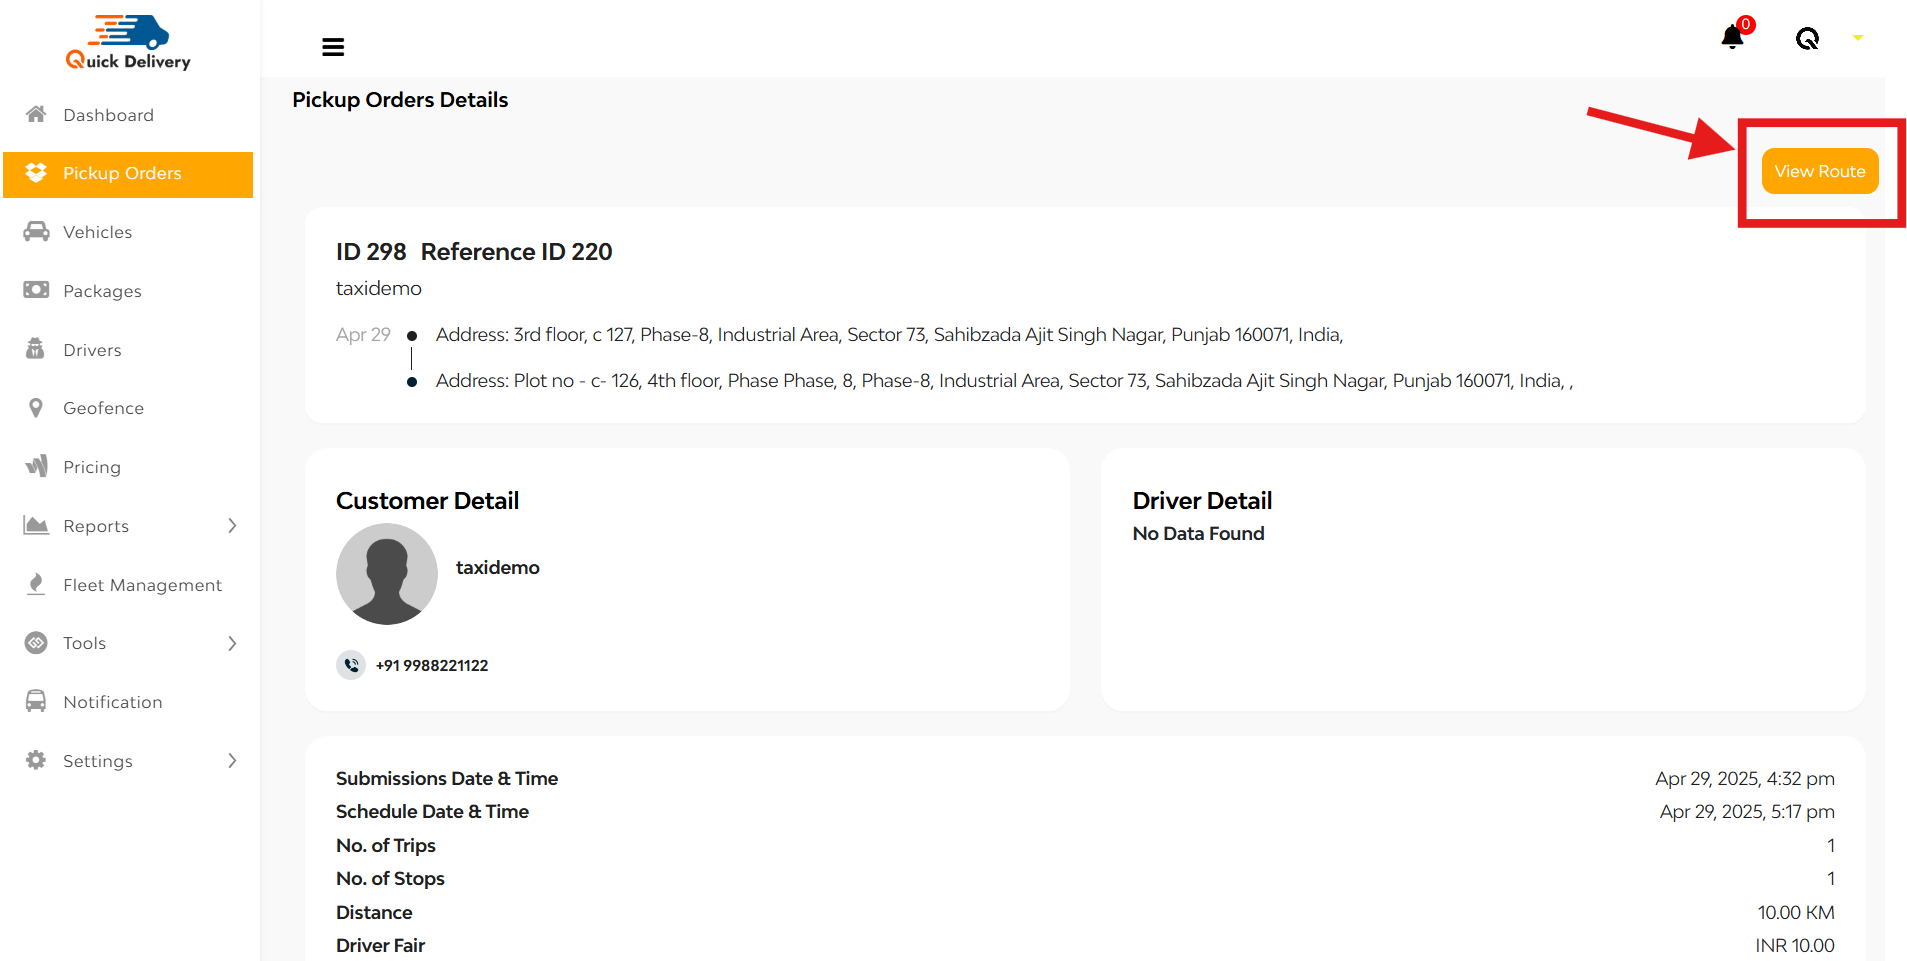This screenshot has width=1907, height=961.
Task: Select Pickup Orders menu item
Action: click(x=122, y=173)
